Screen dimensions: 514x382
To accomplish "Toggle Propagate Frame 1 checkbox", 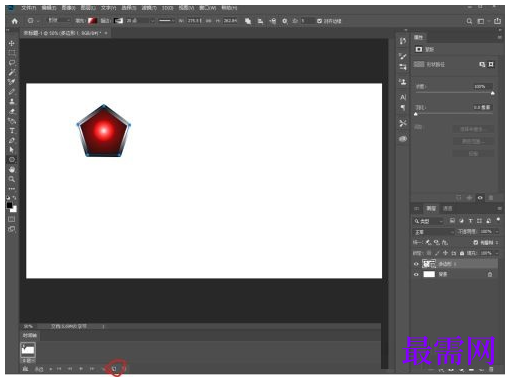I will pyautogui.click(x=476, y=242).
